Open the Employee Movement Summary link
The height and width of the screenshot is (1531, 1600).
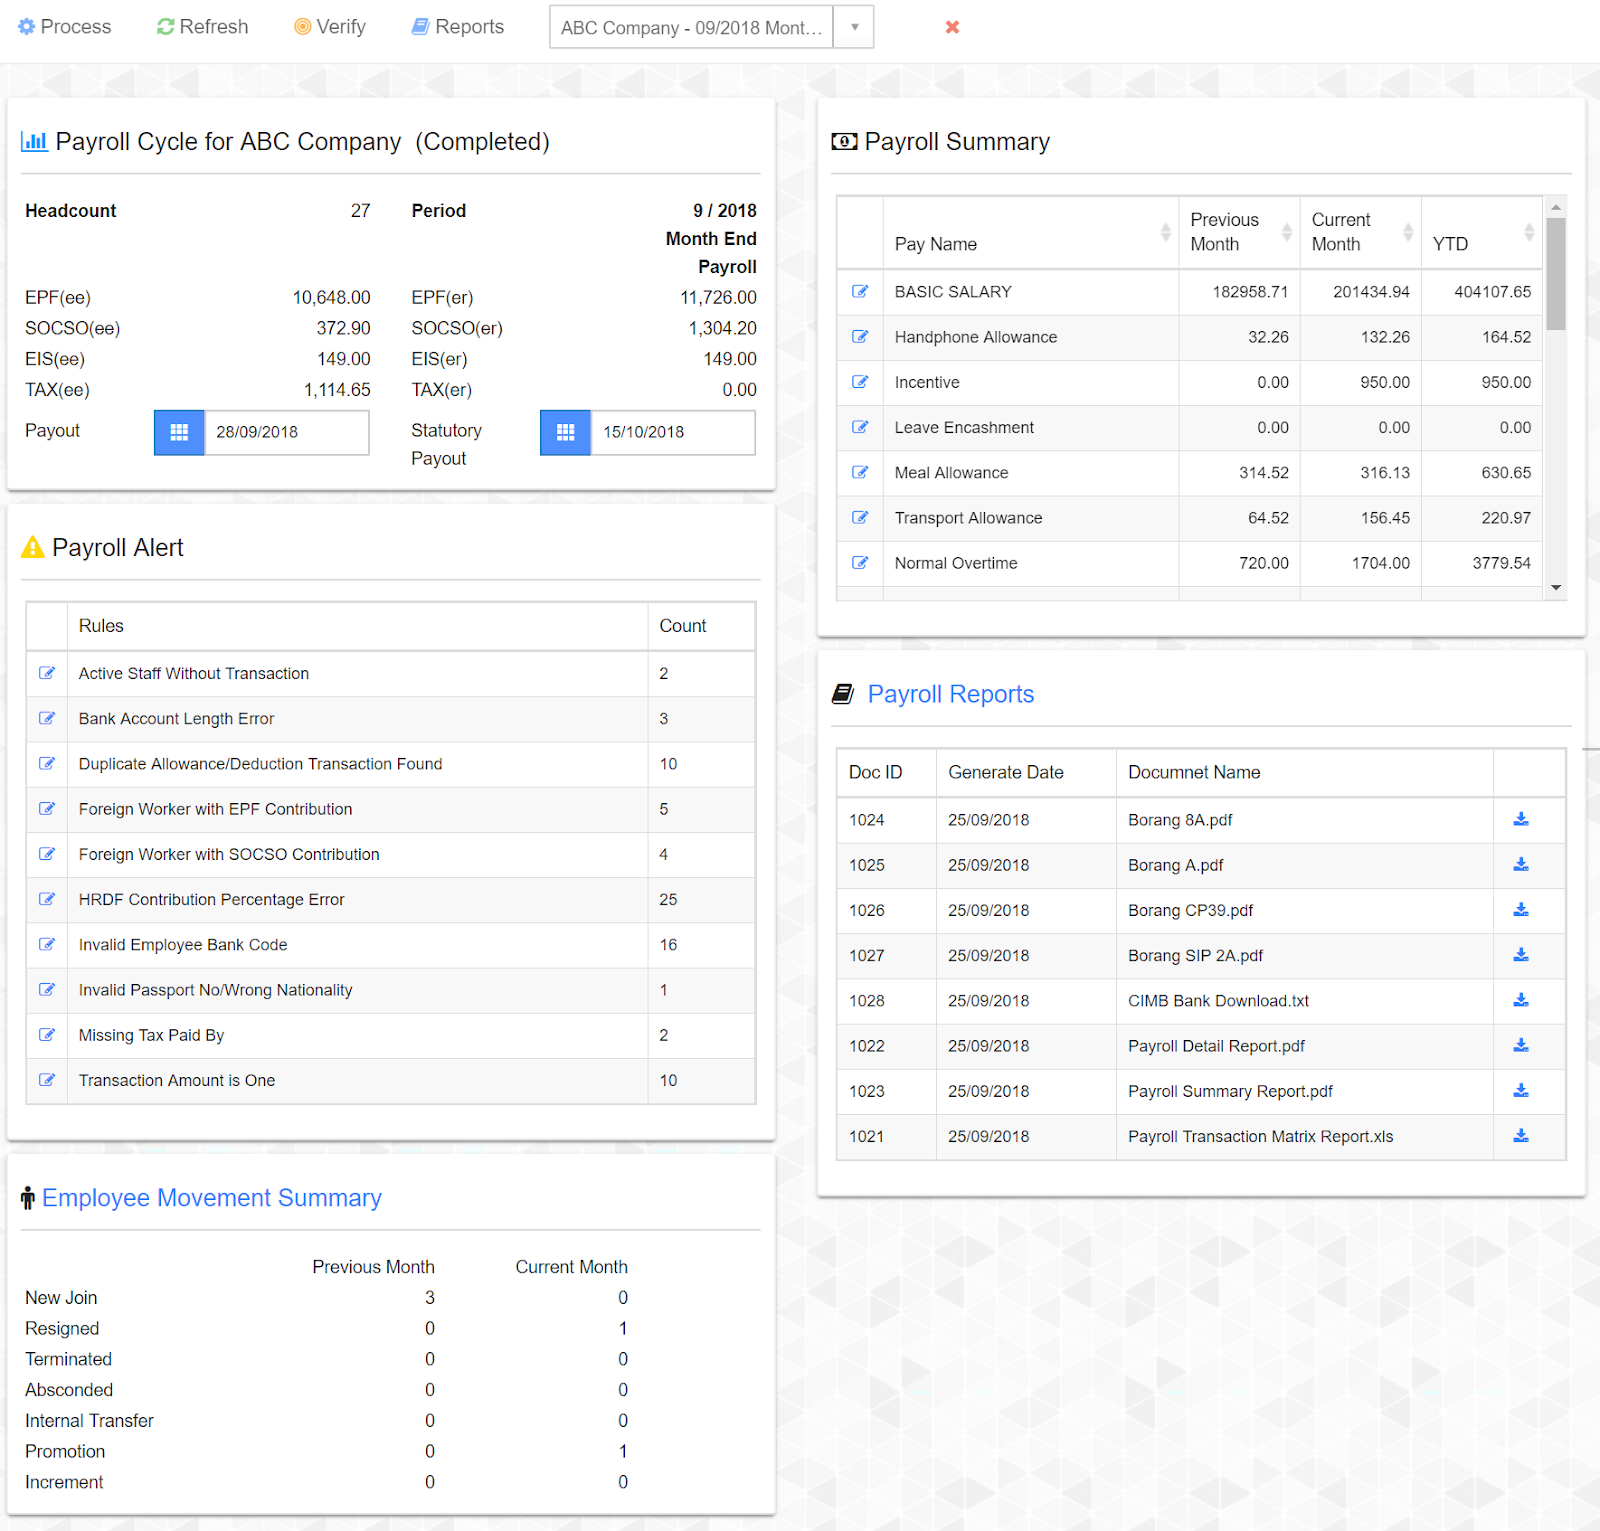[x=211, y=1198]
